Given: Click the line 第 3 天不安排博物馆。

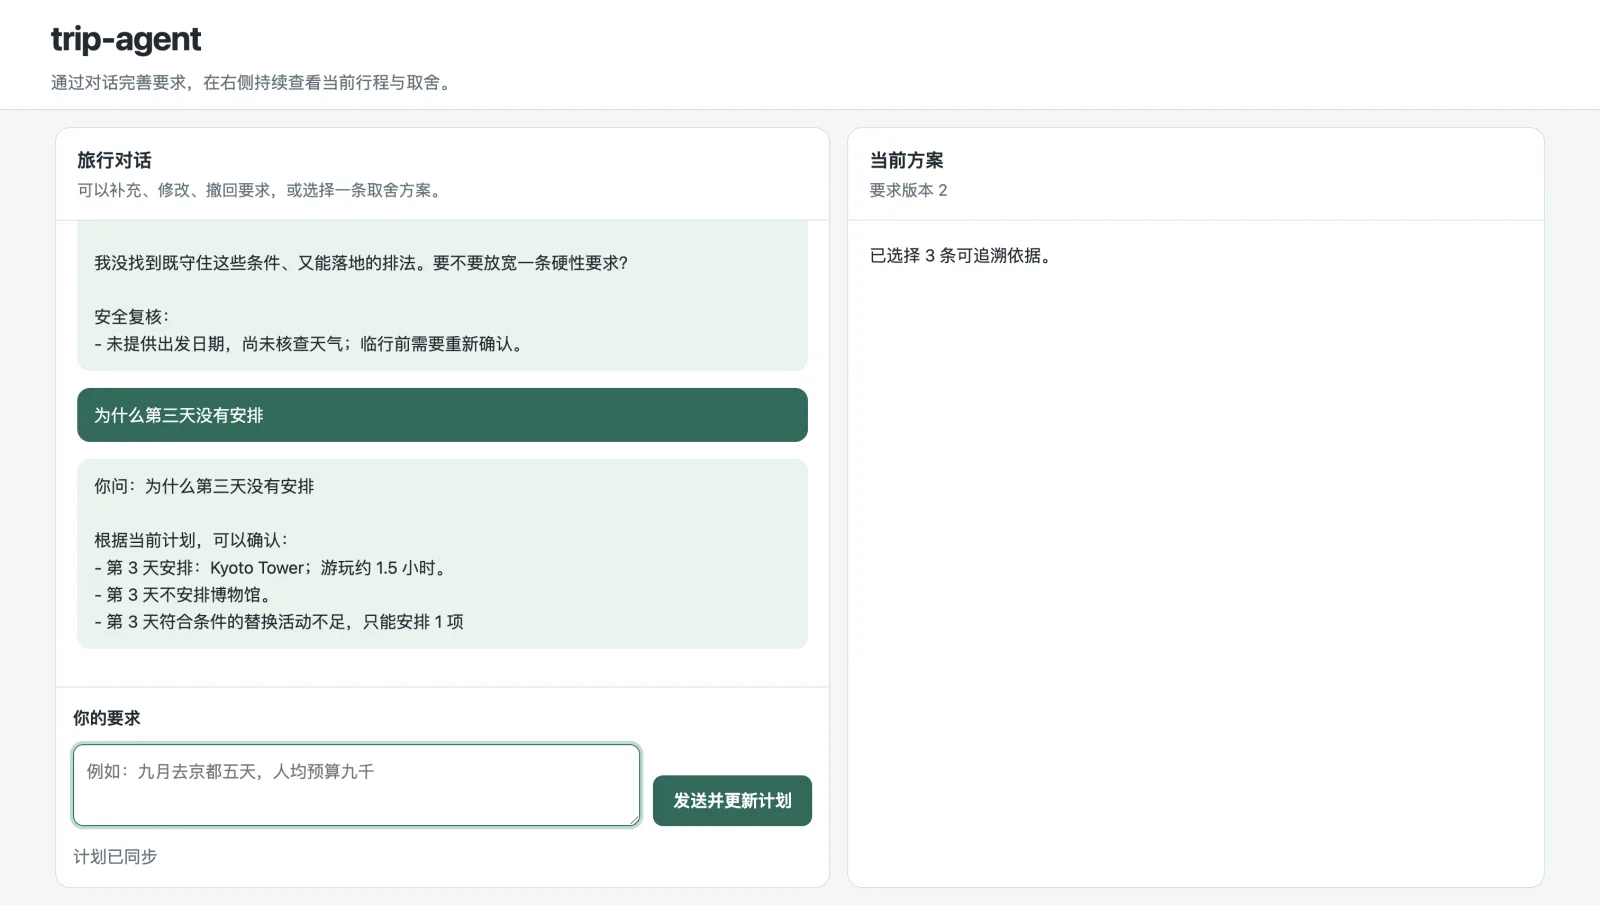Looking at the screenshot, I should 184,595.
